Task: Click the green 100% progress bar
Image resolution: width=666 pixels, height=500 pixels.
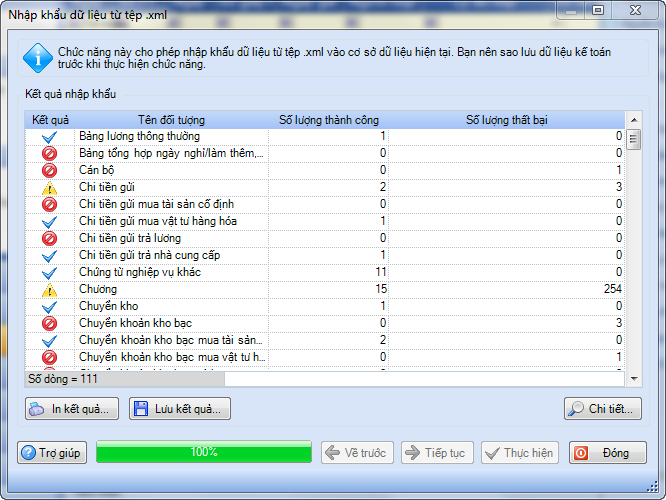Action: (204, 453)
